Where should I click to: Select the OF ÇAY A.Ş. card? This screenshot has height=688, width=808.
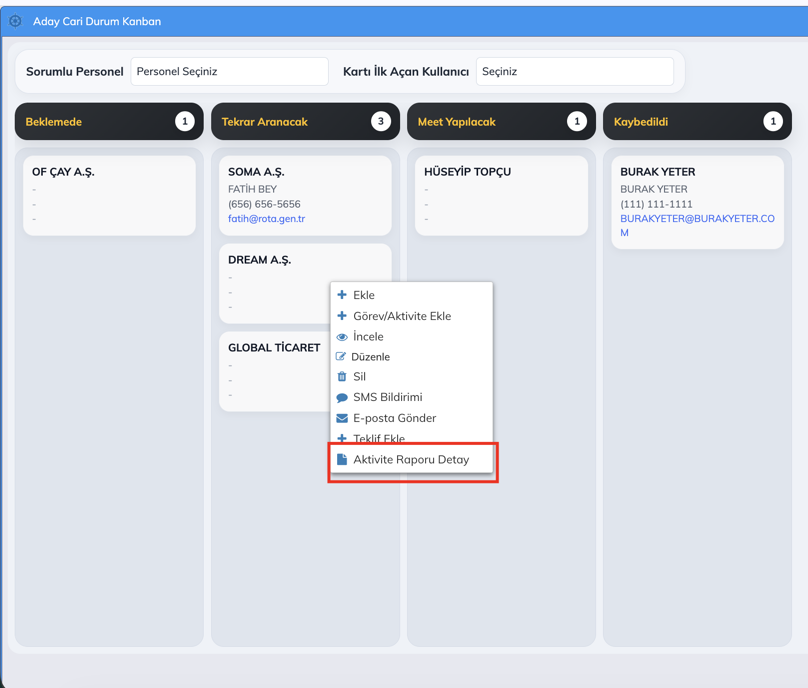click(x=109, y=195)
